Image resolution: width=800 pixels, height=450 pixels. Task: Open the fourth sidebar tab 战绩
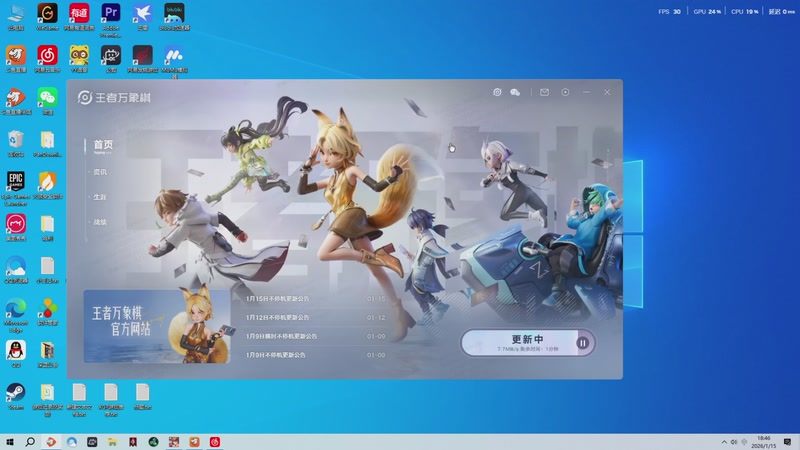[100, 222]
